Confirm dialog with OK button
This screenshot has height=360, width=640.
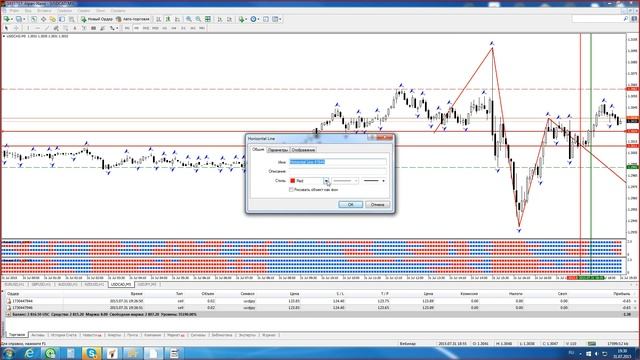coord(350,204)
